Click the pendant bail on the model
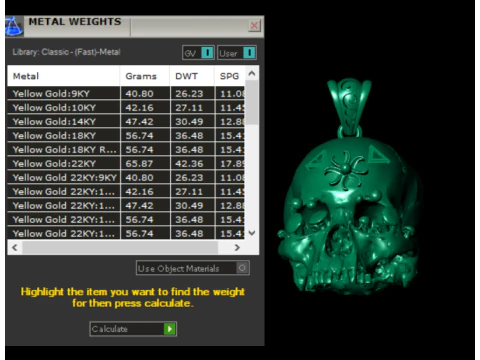Viewport: 480px width, 360px height. [349, 107]
